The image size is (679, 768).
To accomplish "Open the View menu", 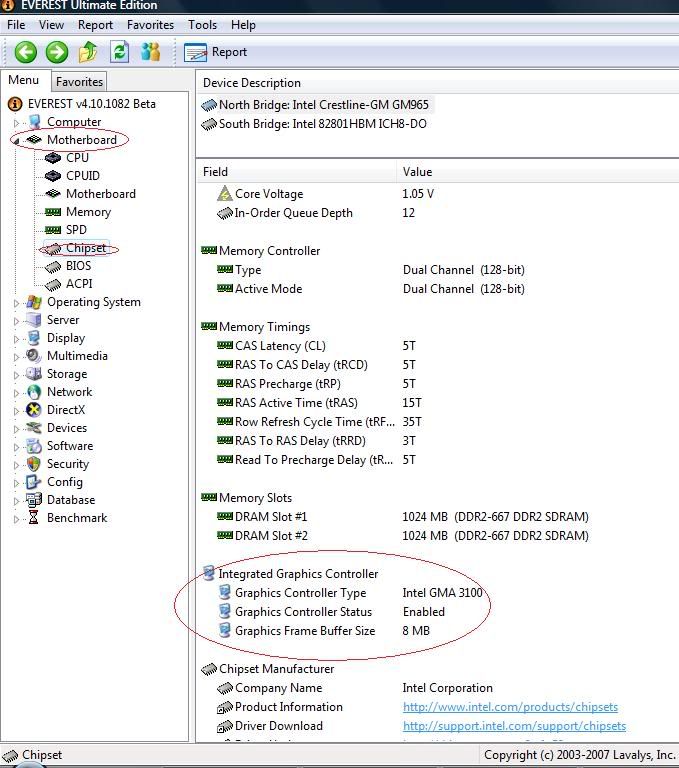I will [51, 25].
